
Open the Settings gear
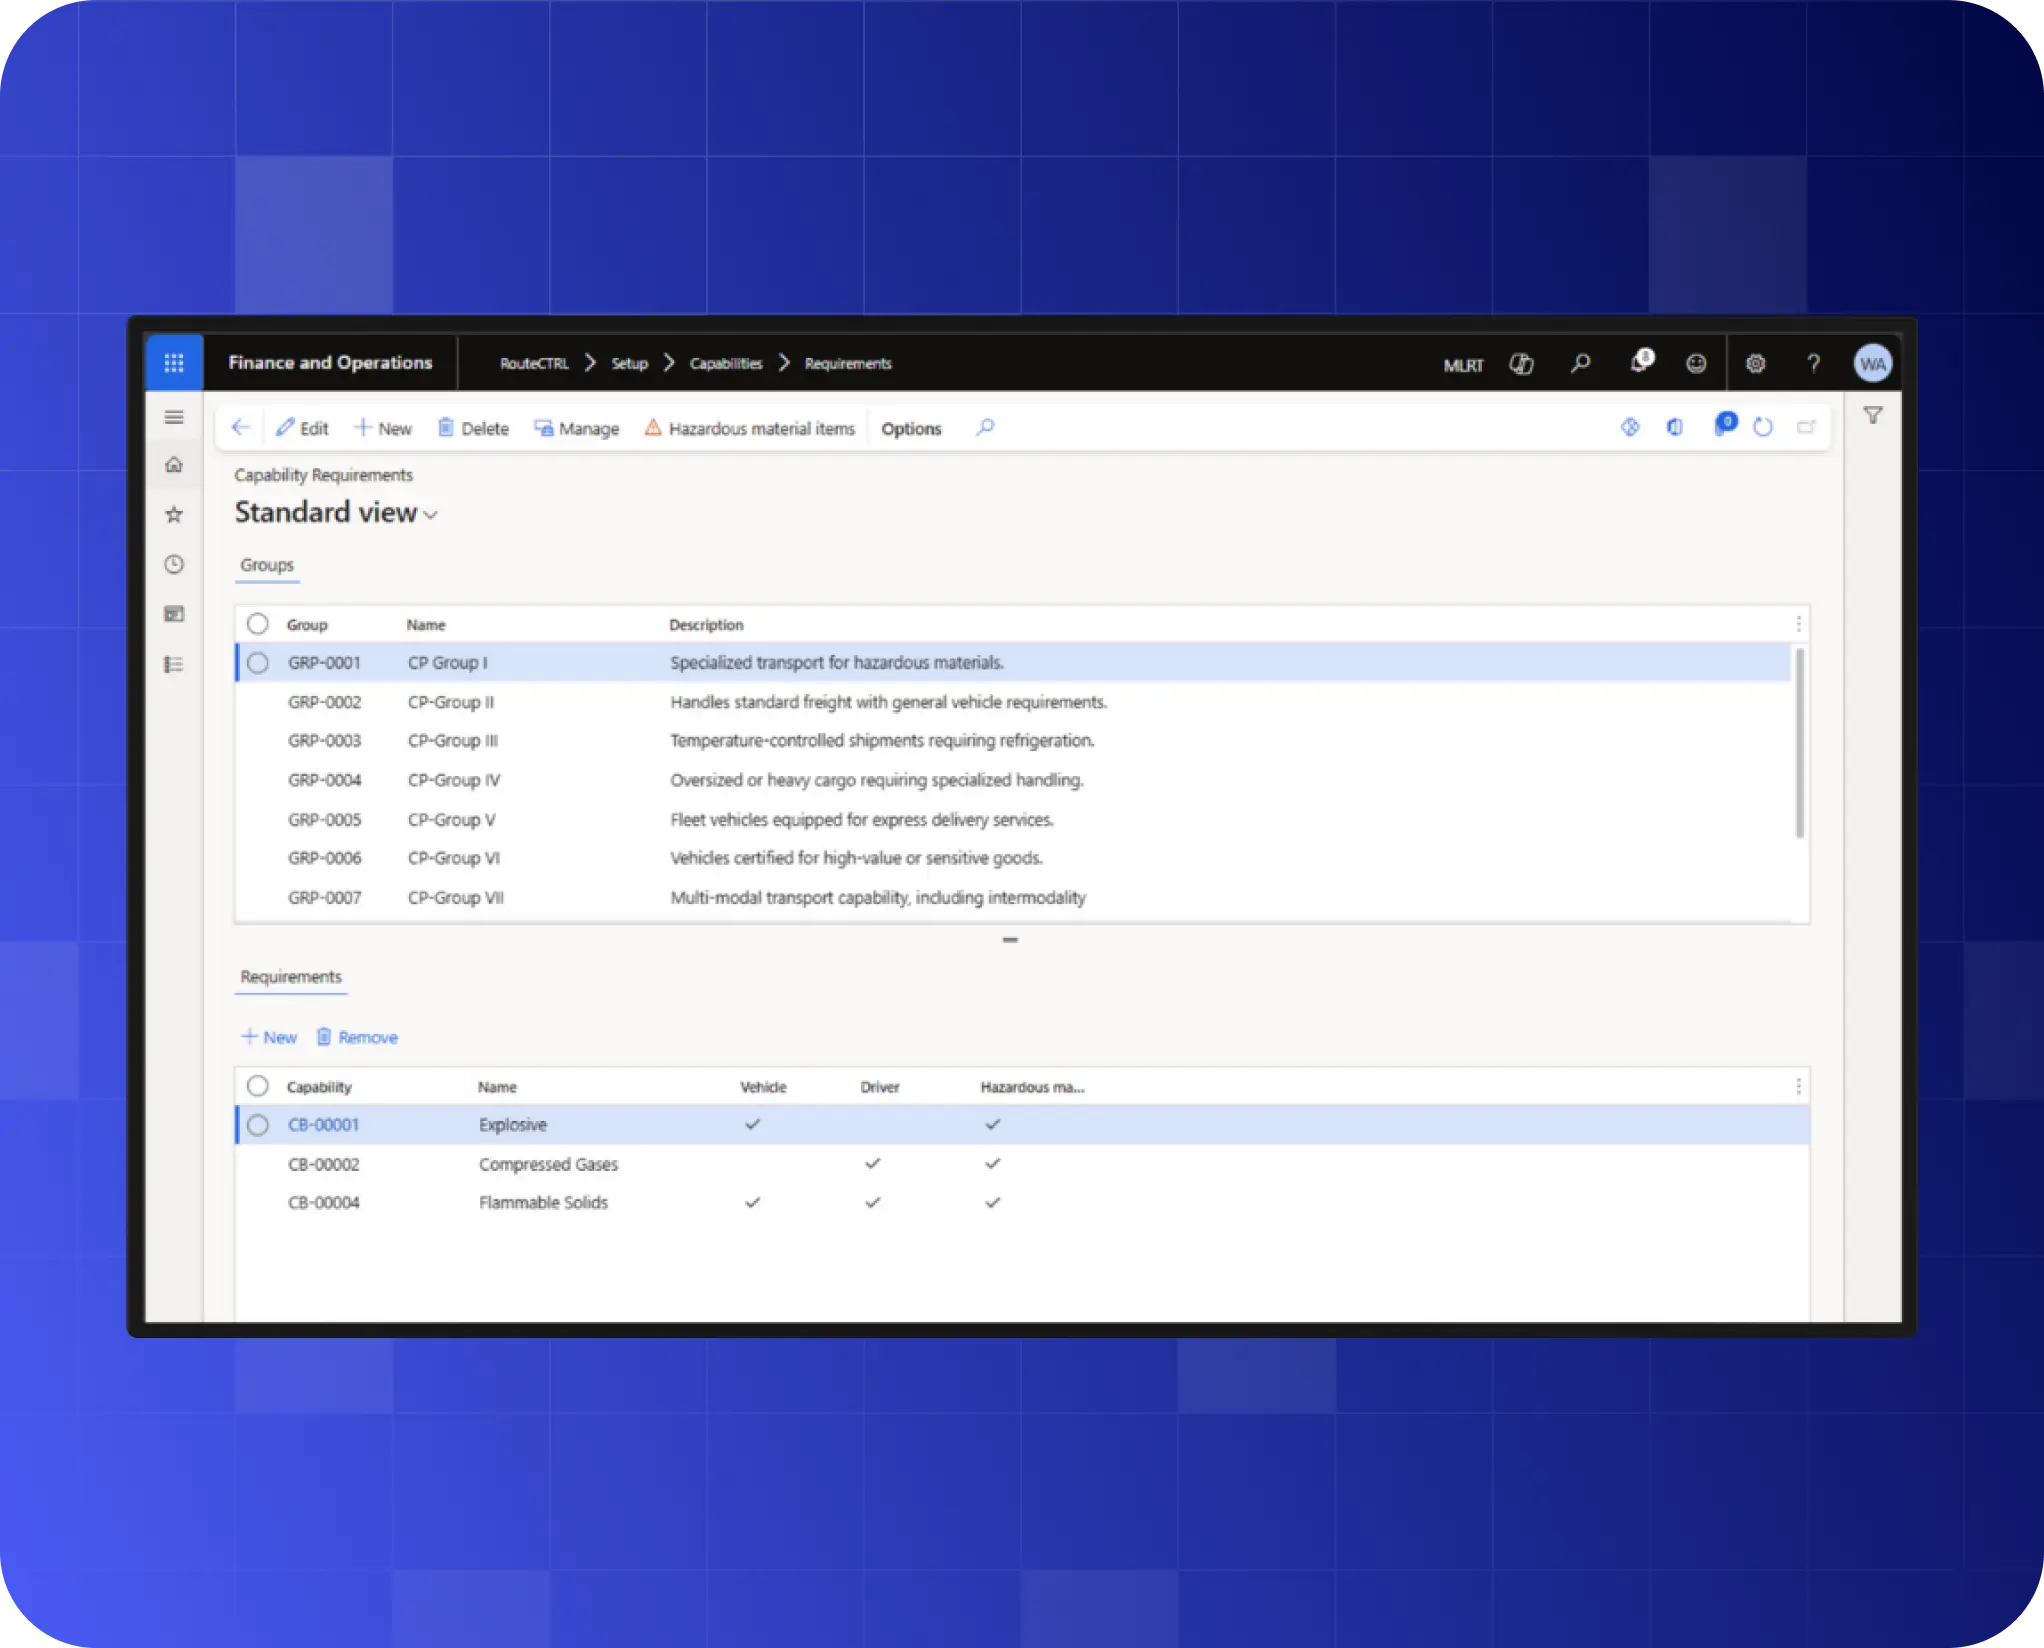pyautogui.click(x=1755, y=364)
